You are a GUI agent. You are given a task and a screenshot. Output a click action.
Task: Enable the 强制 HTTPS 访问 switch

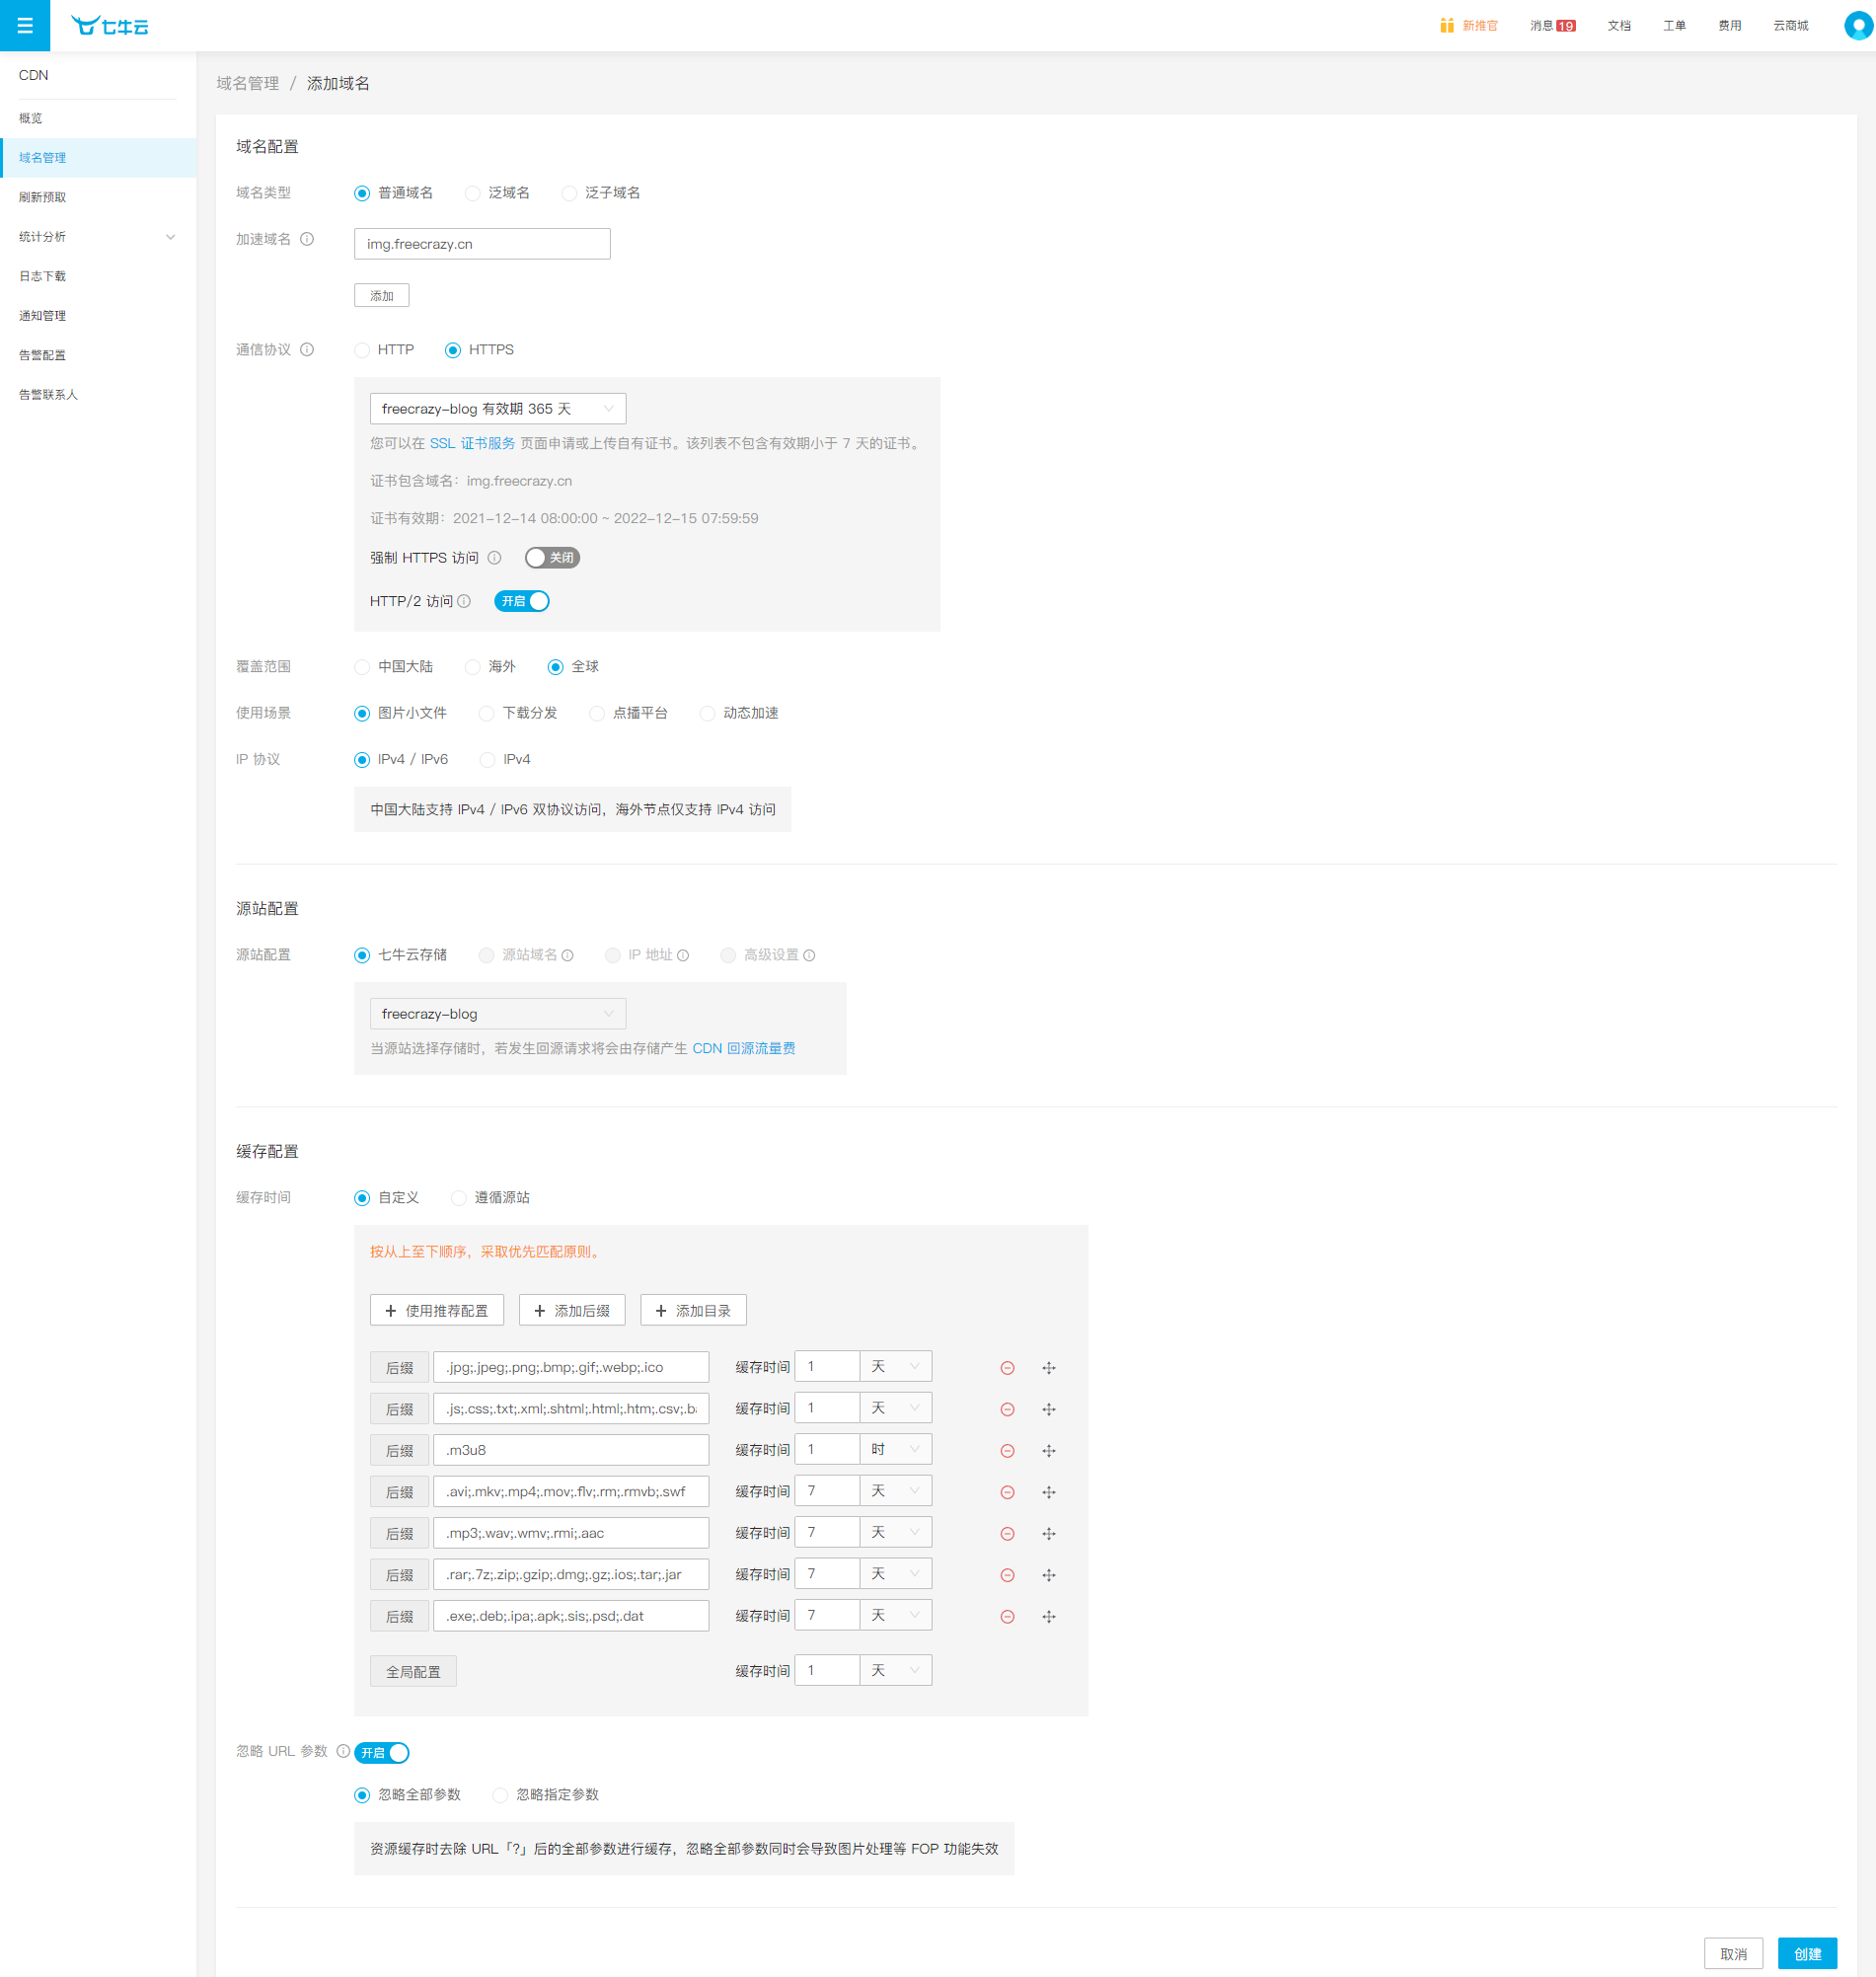click(552, 558)
